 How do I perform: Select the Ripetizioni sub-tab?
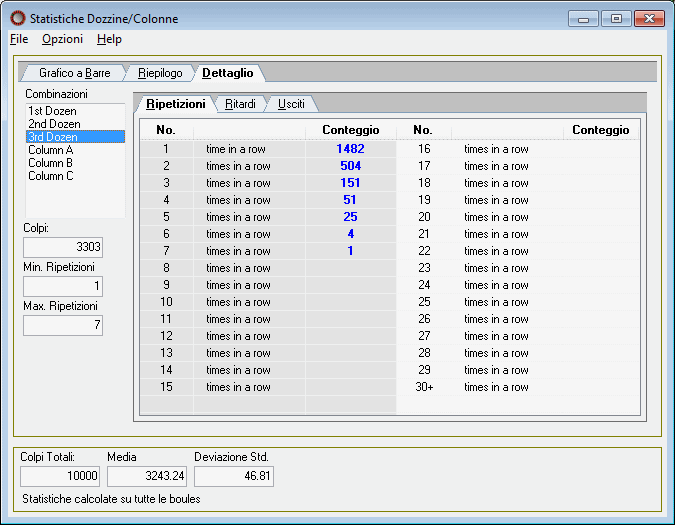click(x=176, y=104)
